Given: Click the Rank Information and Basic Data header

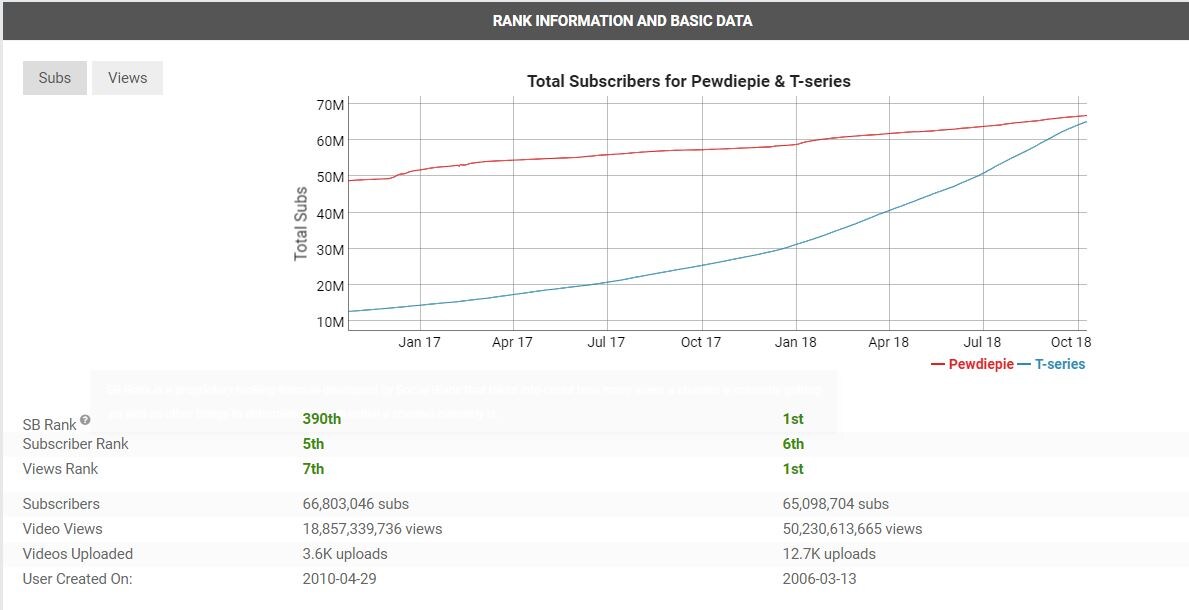Looking at the screenshot, I should 623,20.
